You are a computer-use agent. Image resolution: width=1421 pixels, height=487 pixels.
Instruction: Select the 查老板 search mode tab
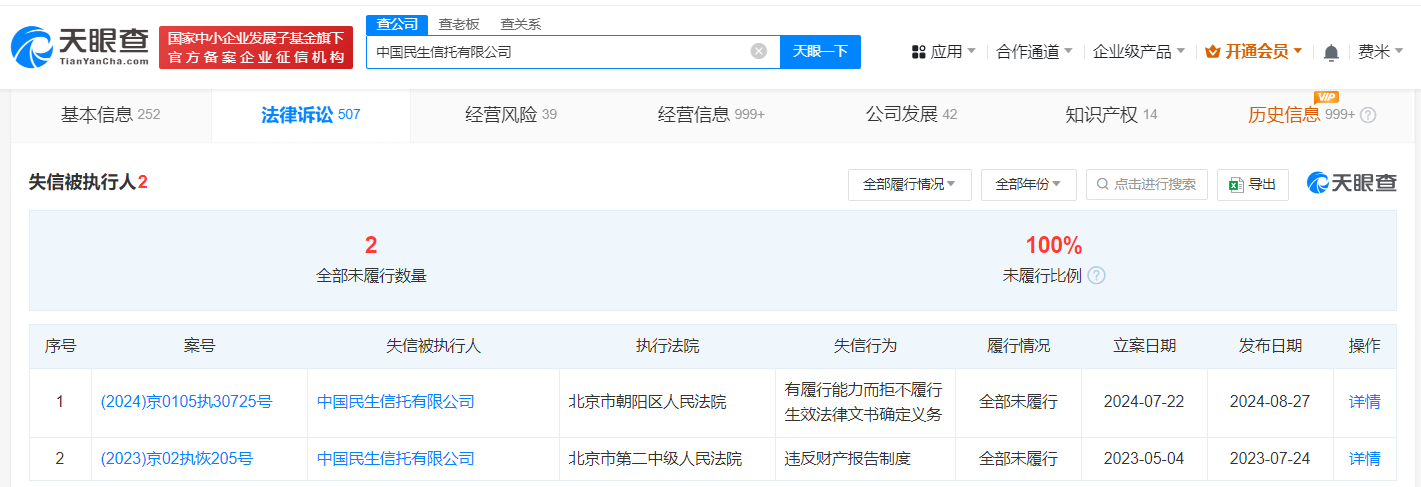point(459,24)
